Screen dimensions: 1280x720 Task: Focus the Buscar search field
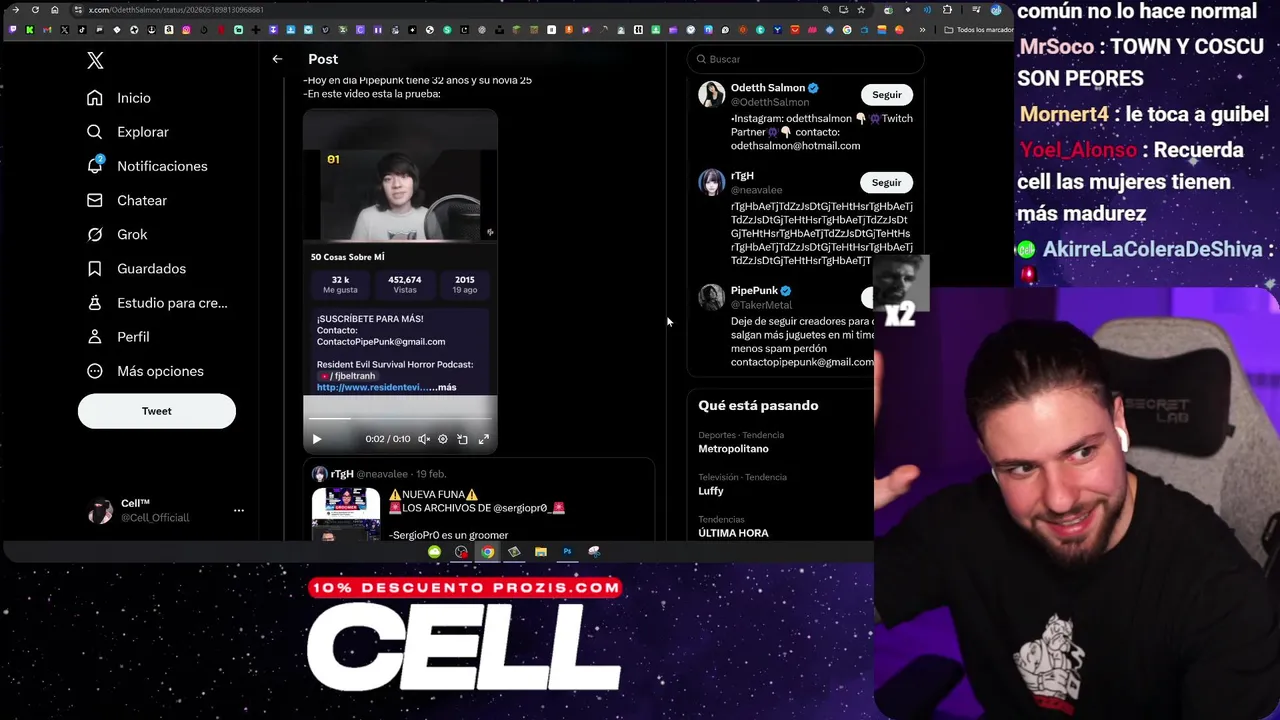(805, 59)
